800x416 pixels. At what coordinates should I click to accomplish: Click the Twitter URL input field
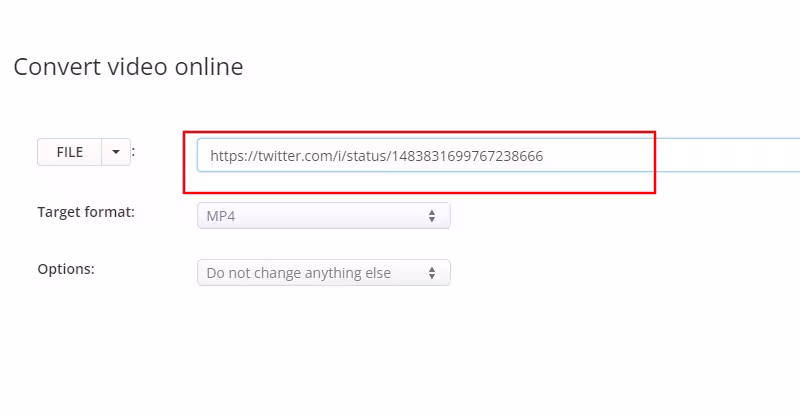coord(420,156)
